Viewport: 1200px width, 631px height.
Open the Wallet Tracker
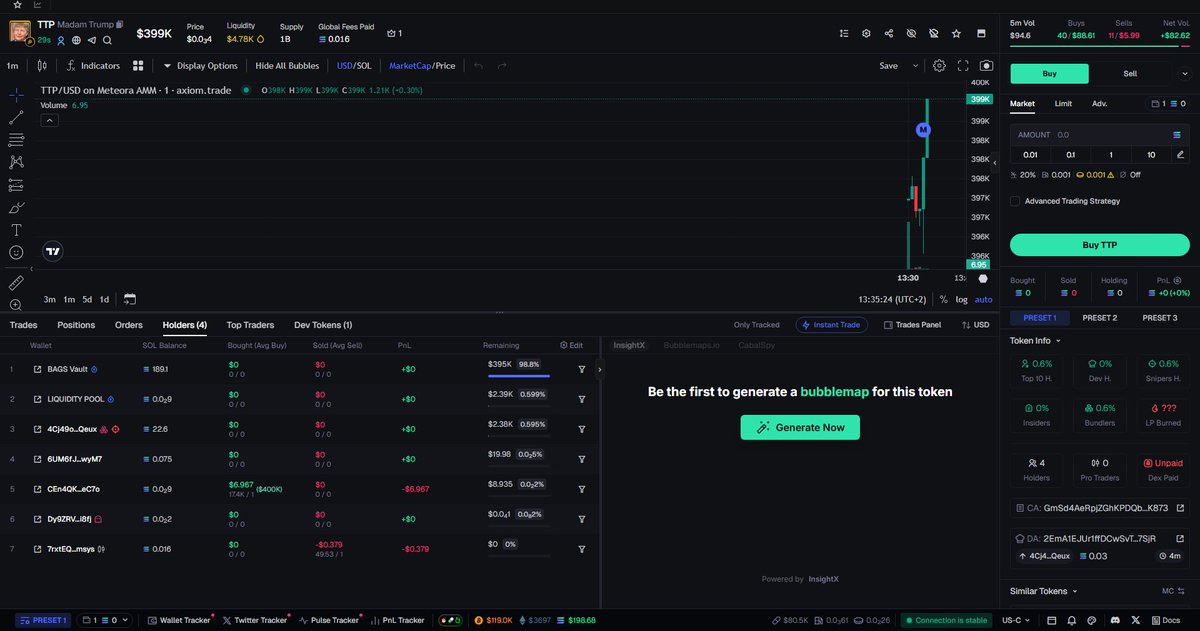click(180, 620)
